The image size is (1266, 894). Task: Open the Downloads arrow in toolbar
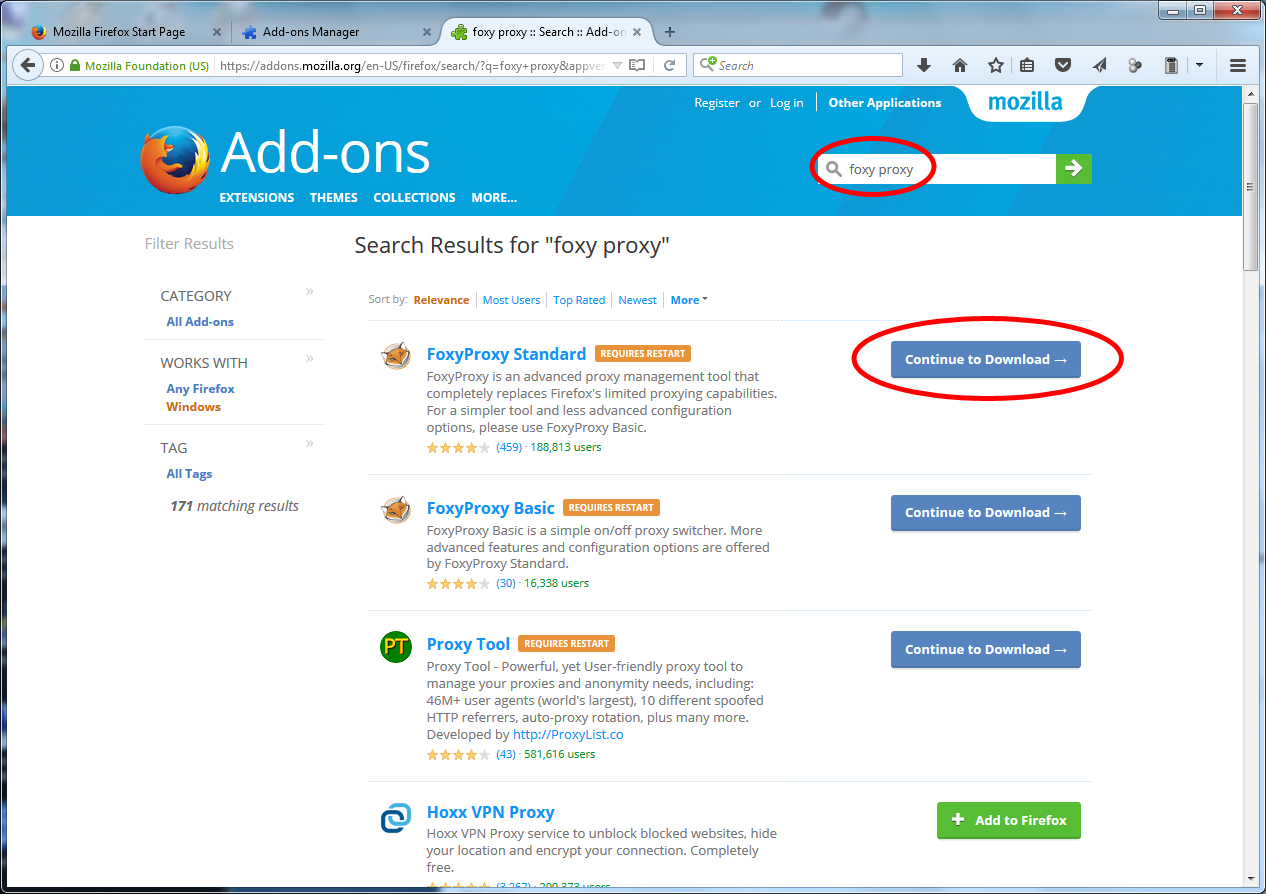[924, 65]
